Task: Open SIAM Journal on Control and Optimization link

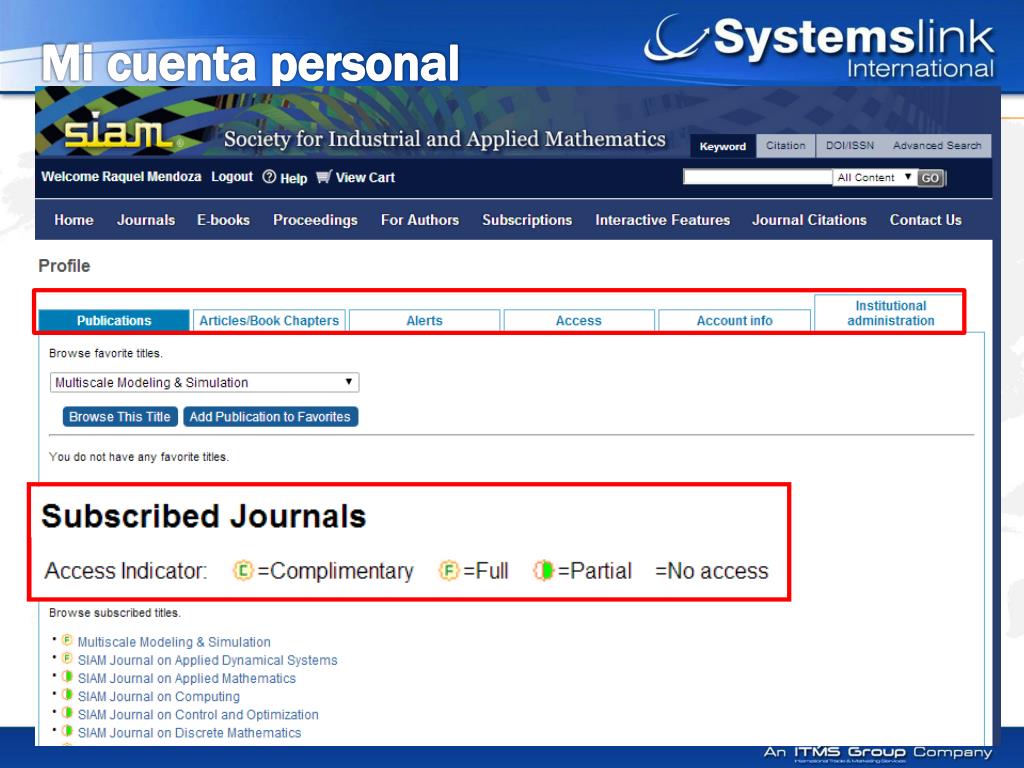Action: tap(198, 714)
